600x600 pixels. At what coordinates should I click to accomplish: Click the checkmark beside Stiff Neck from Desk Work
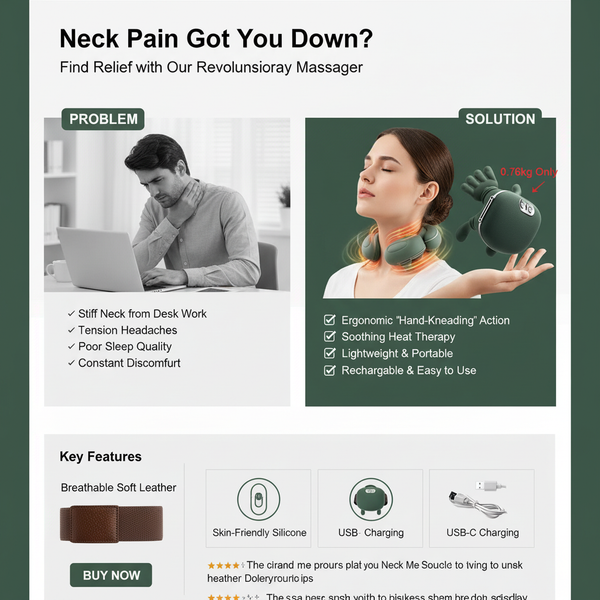pos(71,314)
